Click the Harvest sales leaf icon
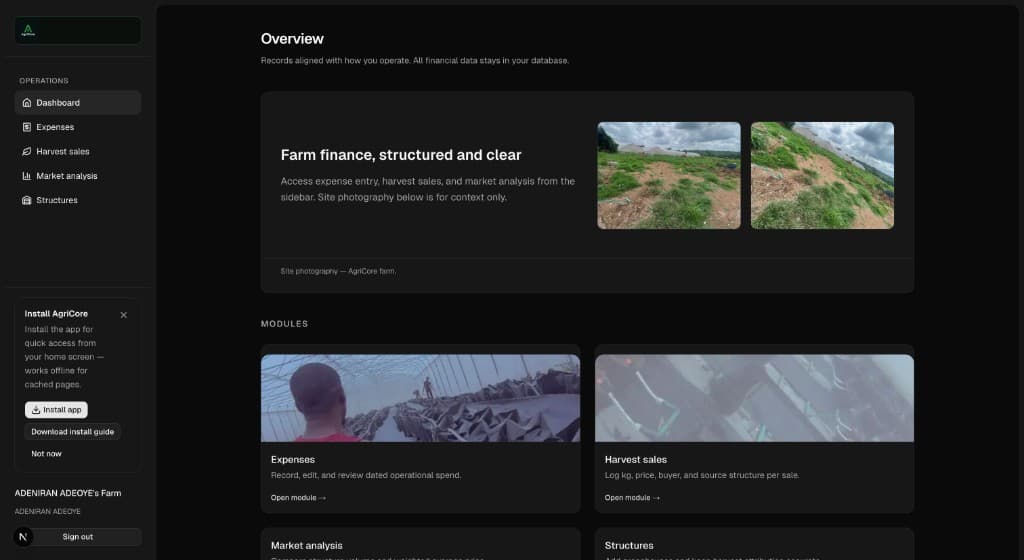Viewport: 1024px width, 560px height. point(27,151)
